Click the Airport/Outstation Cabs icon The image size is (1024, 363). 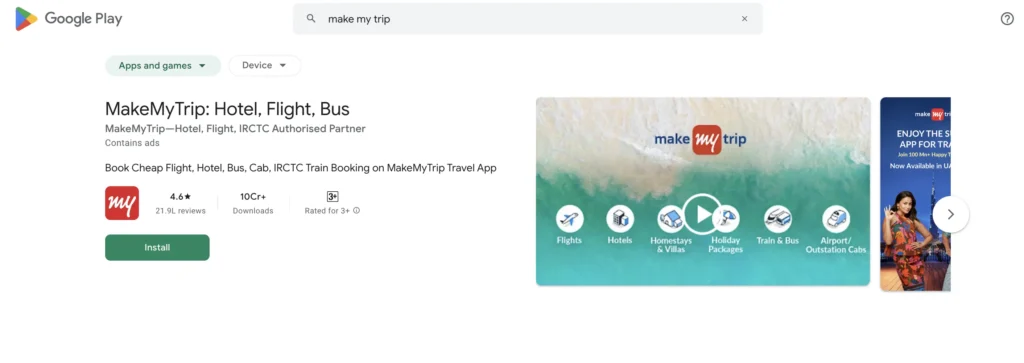coord(836,219)
